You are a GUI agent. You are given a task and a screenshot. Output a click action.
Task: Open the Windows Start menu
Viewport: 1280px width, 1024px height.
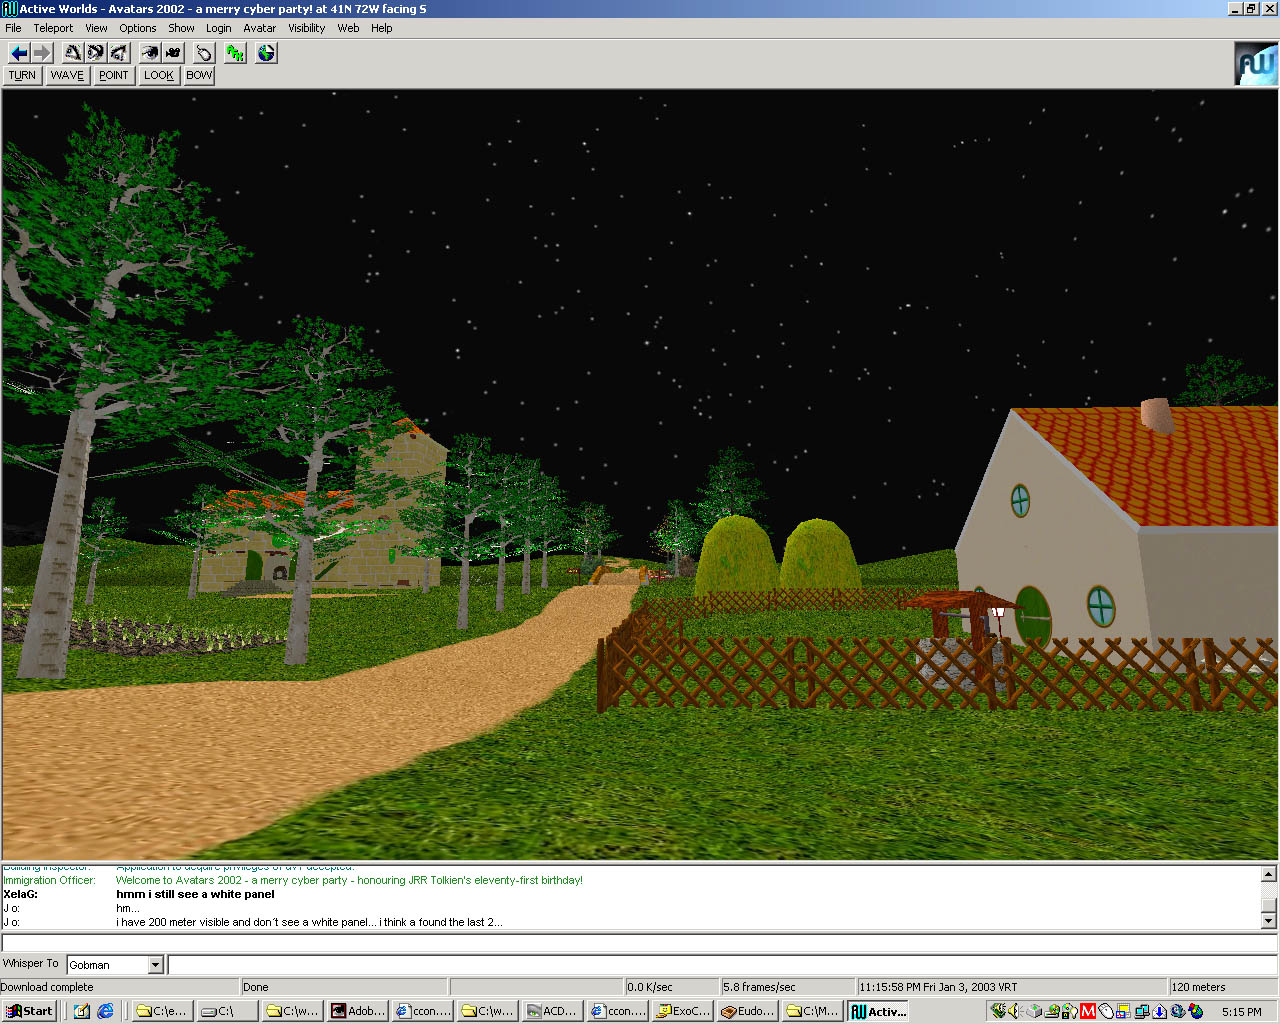coord(29,1011)
